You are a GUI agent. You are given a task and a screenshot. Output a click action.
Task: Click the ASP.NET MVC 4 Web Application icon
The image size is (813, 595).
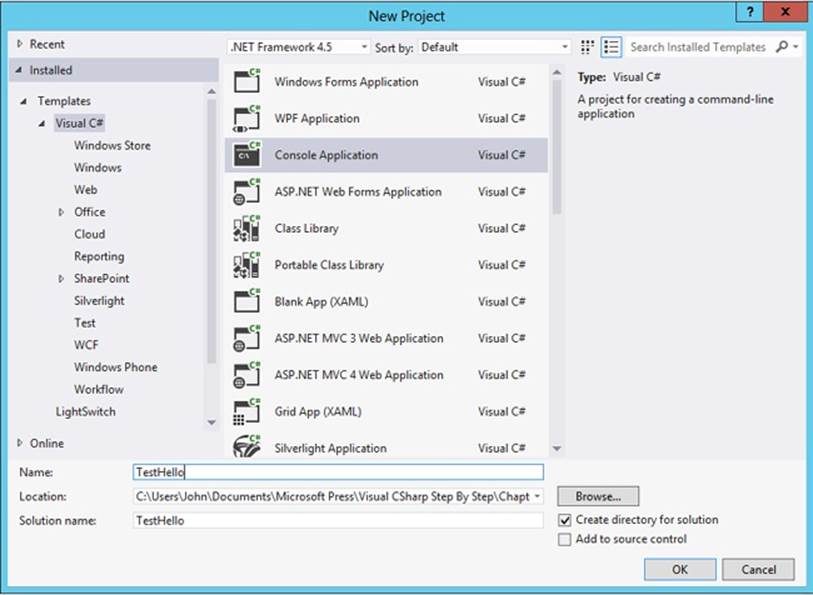point(247,375)
